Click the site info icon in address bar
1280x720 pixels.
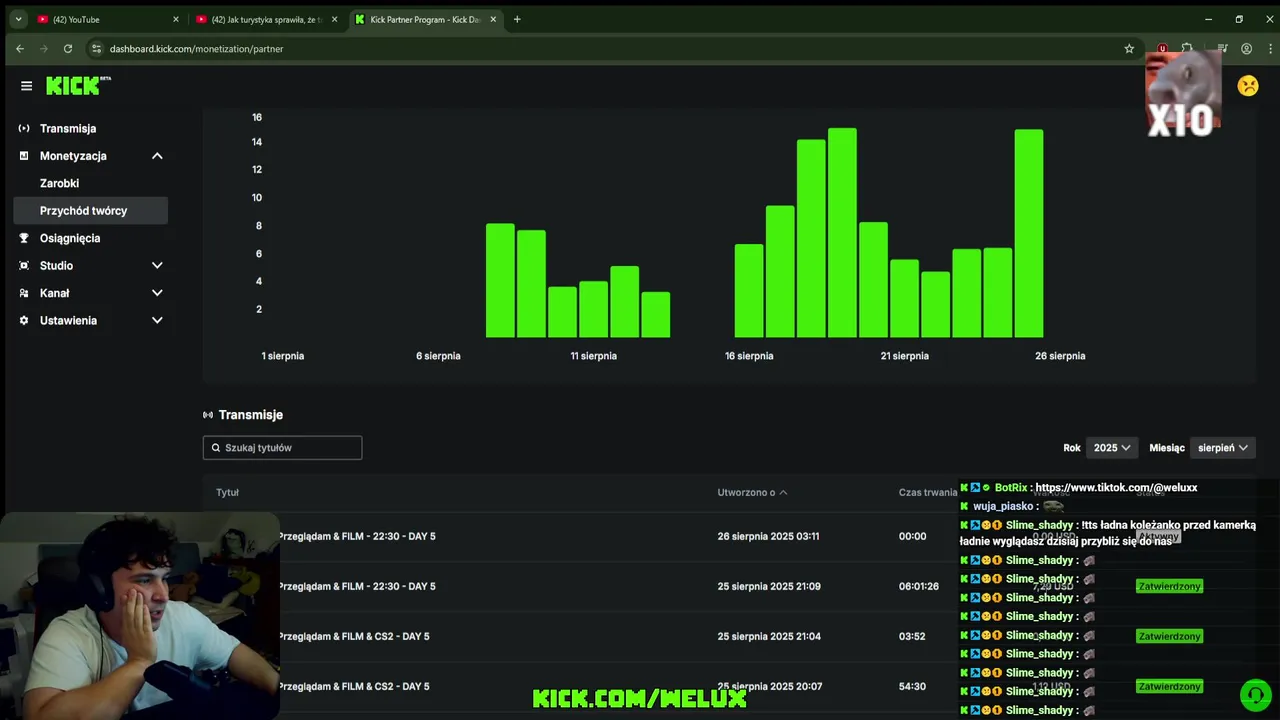coord(96,49)
